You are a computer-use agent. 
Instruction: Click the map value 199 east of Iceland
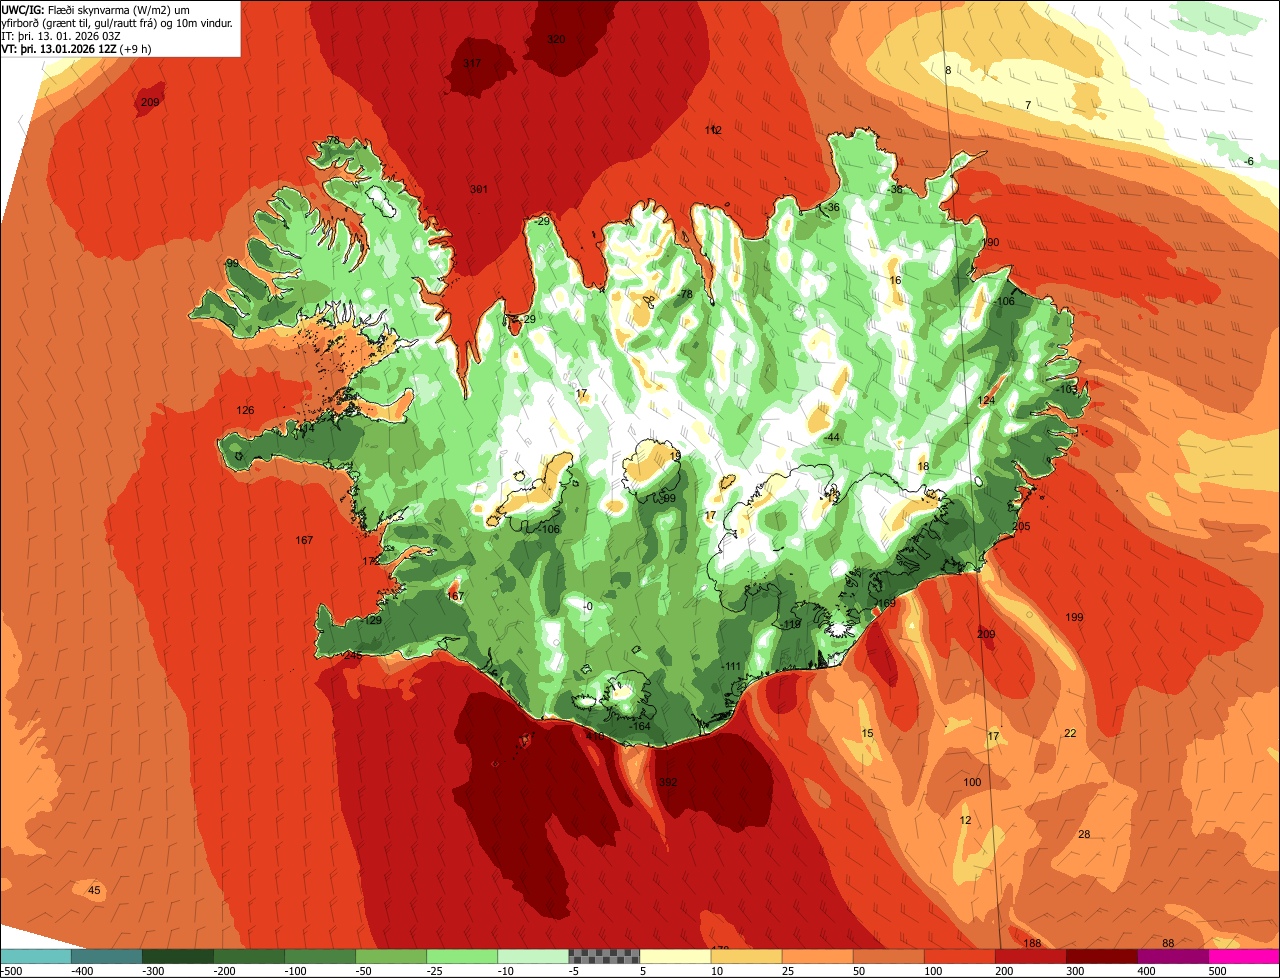tap(1075, 617)
